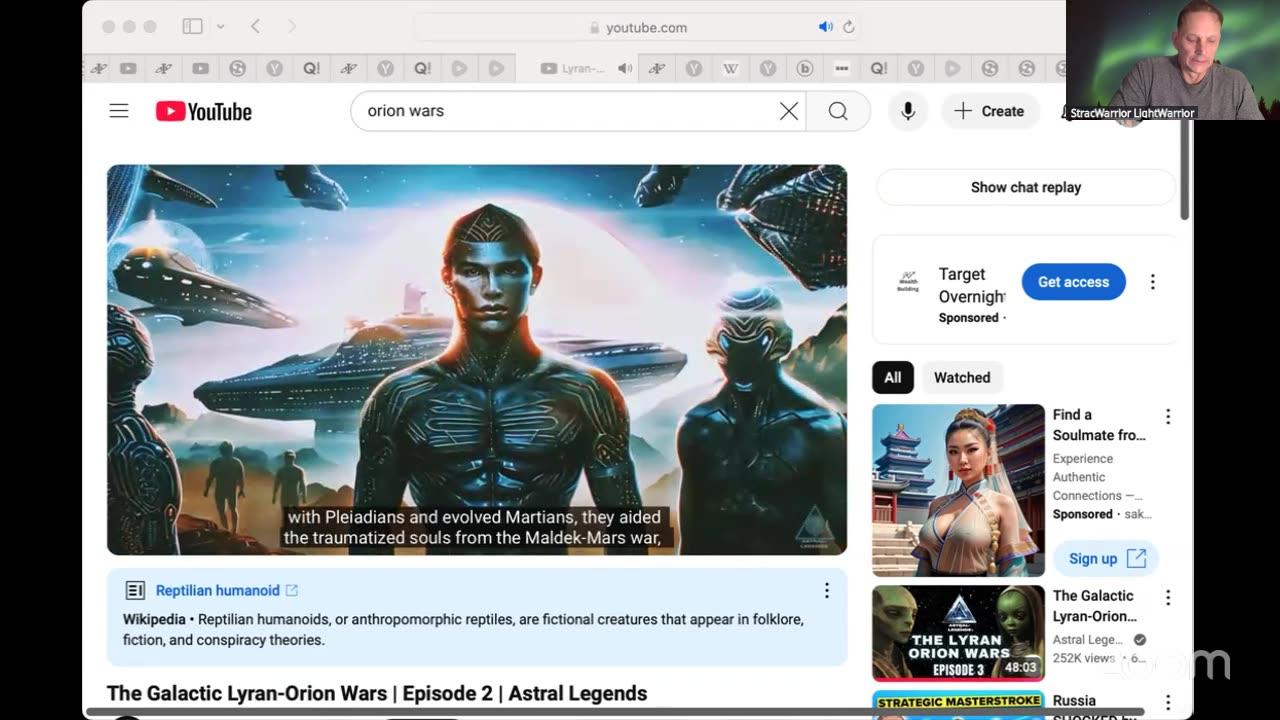The width and height of the screenshot is (1280, 720).
Task: Select the Watched filter chip
Action: (962, 377)
